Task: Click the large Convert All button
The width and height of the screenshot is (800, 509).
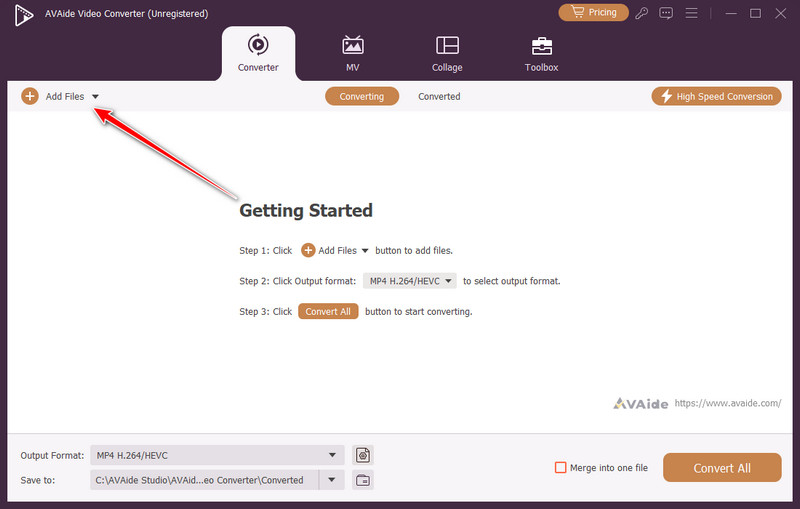Action: 722,468
